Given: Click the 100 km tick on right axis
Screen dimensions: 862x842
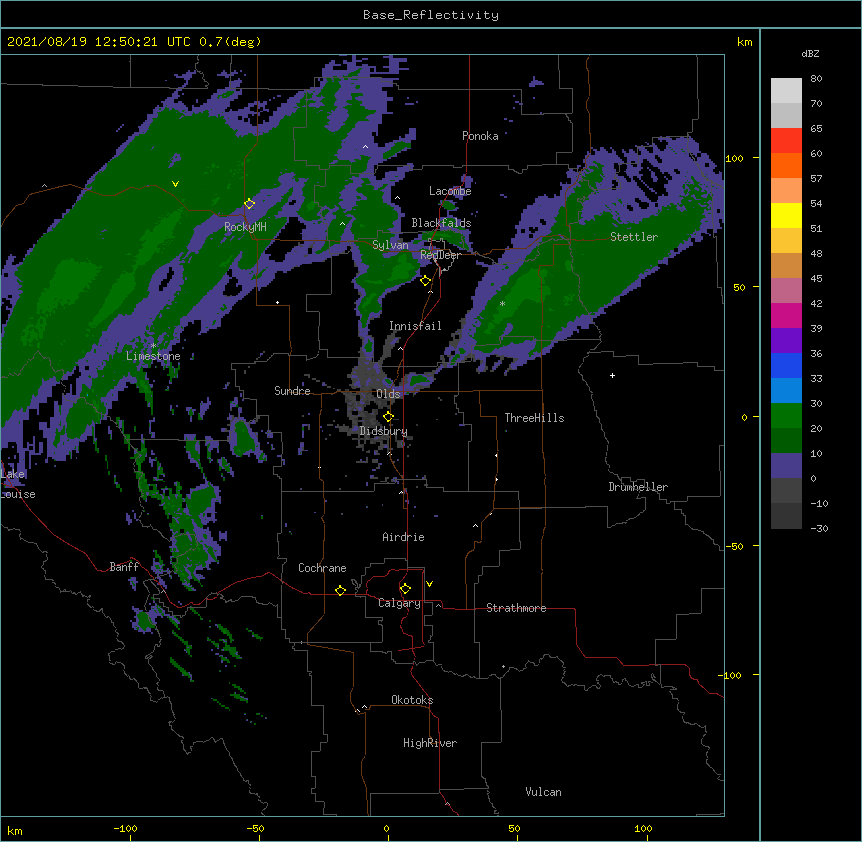Looking at the screenshot, I should click(734, 158).
